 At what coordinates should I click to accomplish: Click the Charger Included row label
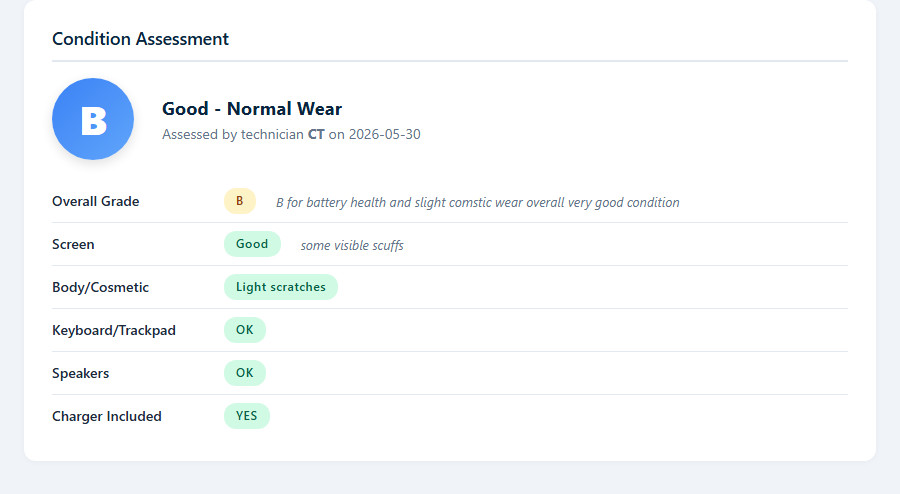[107, 417]
